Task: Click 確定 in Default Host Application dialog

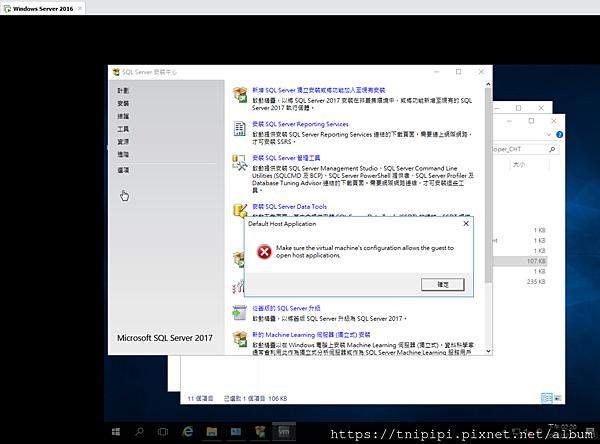Action: tap(443, 284)
